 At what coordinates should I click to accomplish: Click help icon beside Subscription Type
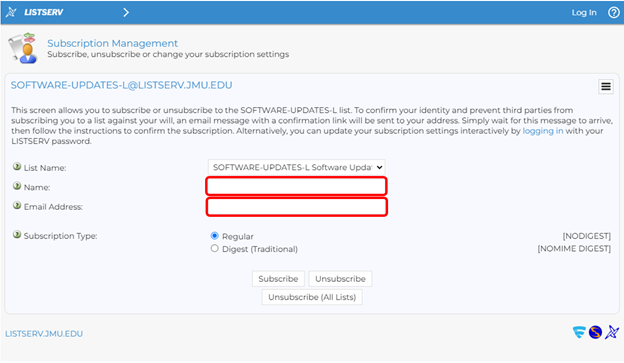click(17, 234)
